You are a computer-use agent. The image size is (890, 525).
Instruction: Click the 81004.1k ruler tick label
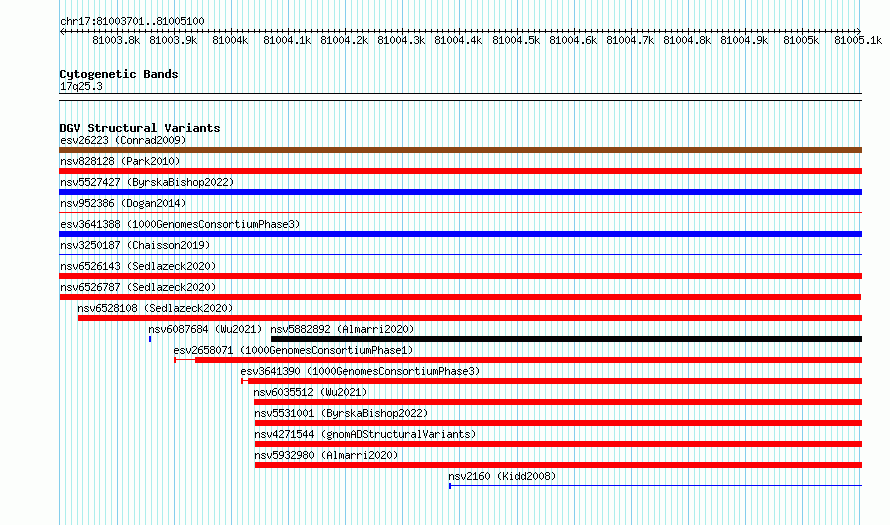287,40
